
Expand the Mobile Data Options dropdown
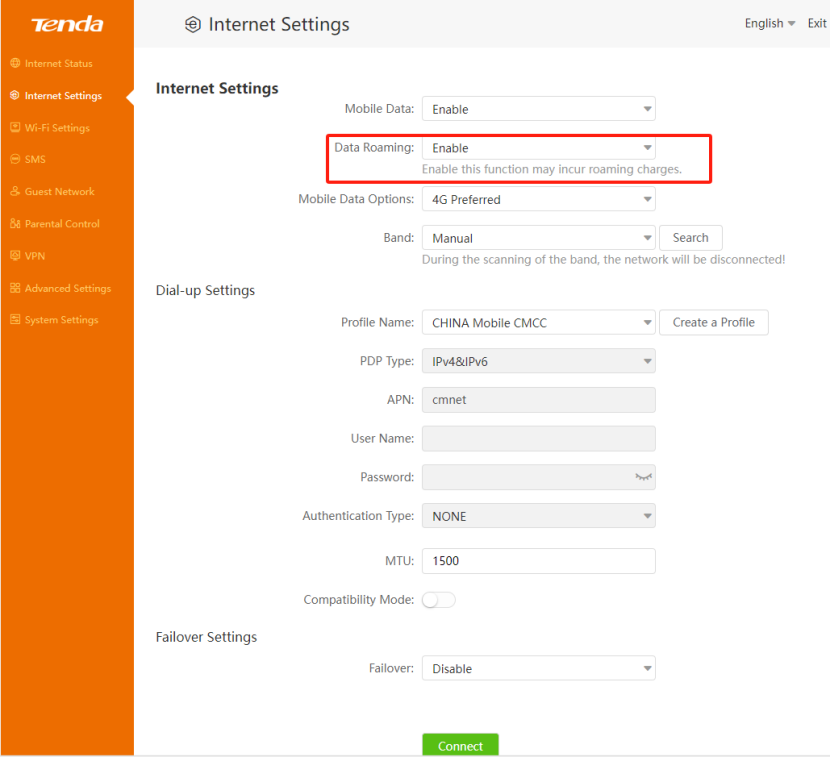pos(538,200)
